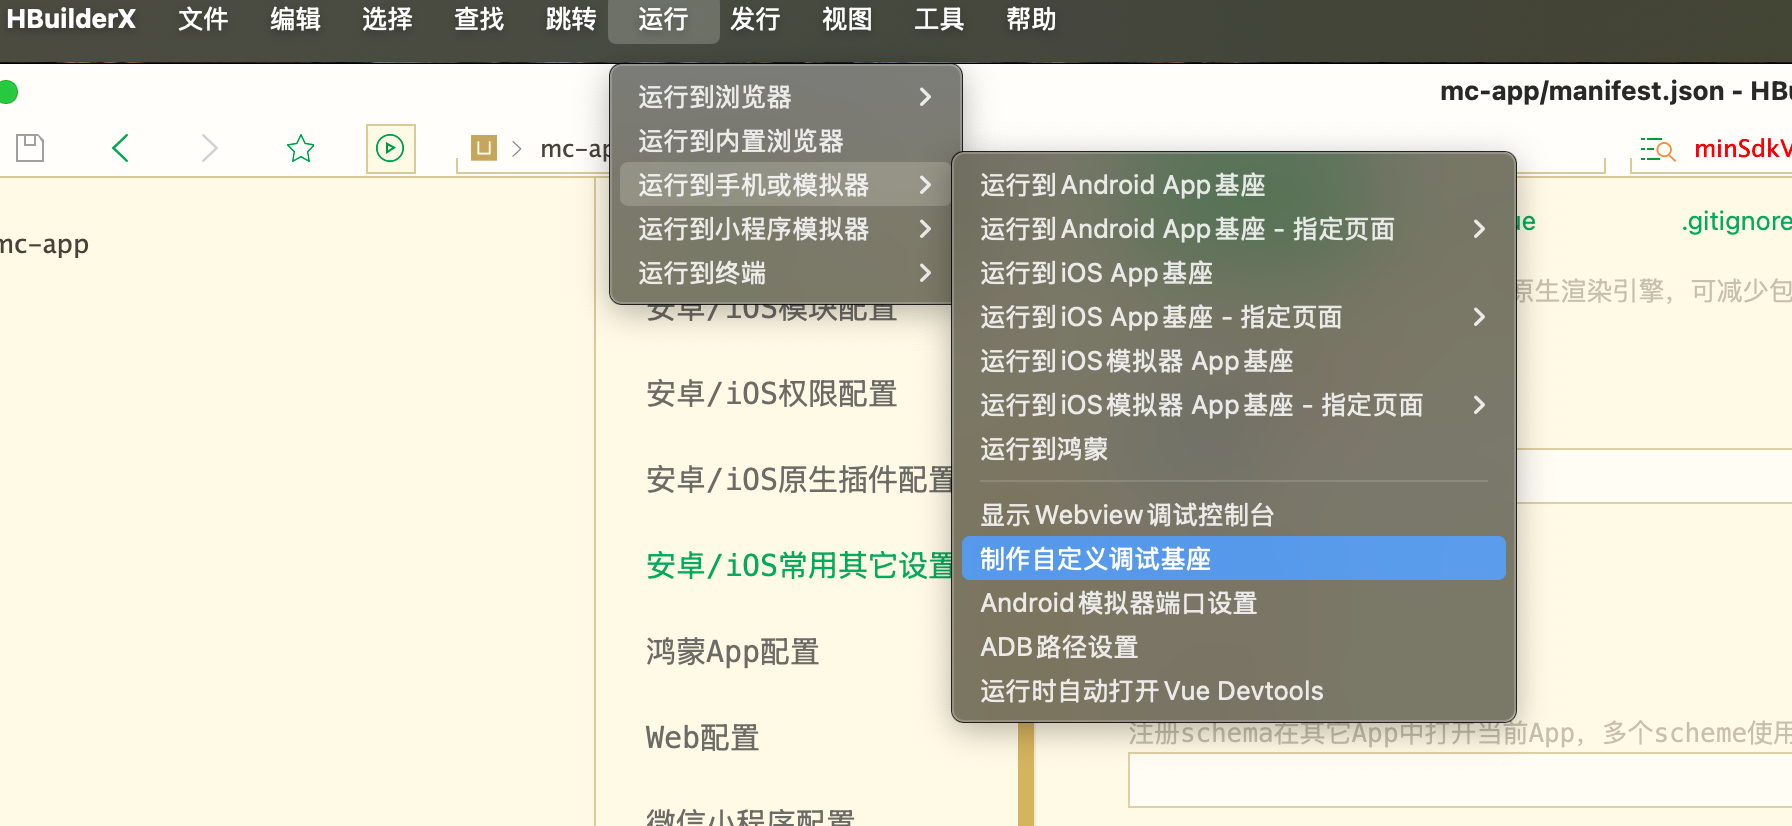1792x826 pixels.
Task: Click the mc-app project in sidebar
Action: (44, 244)
